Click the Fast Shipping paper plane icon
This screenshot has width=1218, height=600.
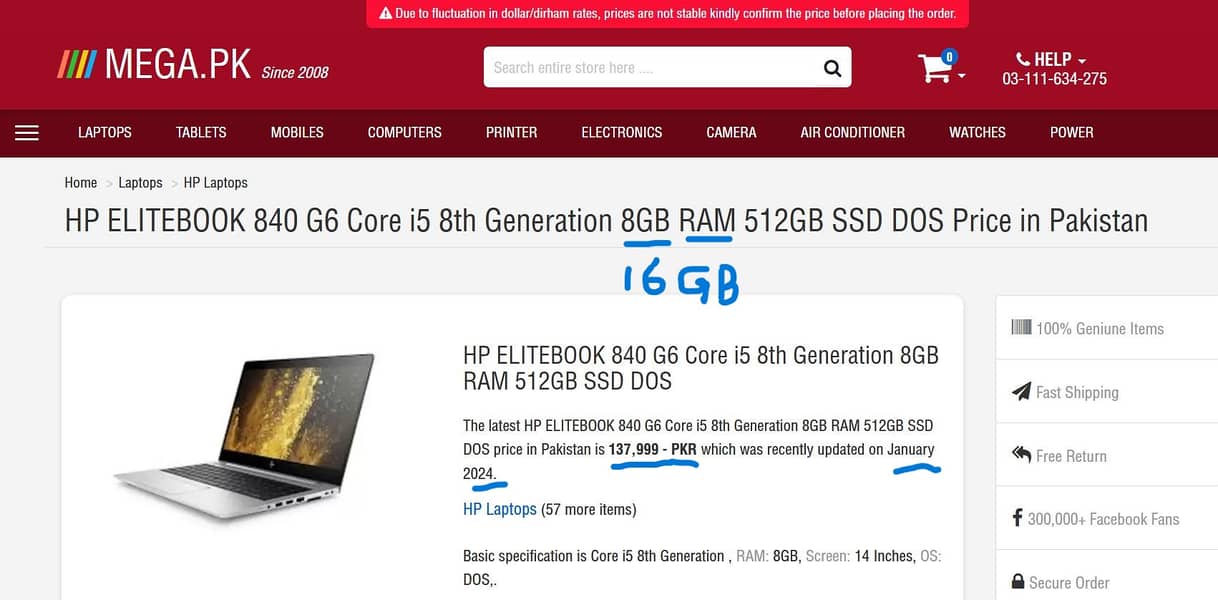pyautogui.click(x=1021, y=392)
